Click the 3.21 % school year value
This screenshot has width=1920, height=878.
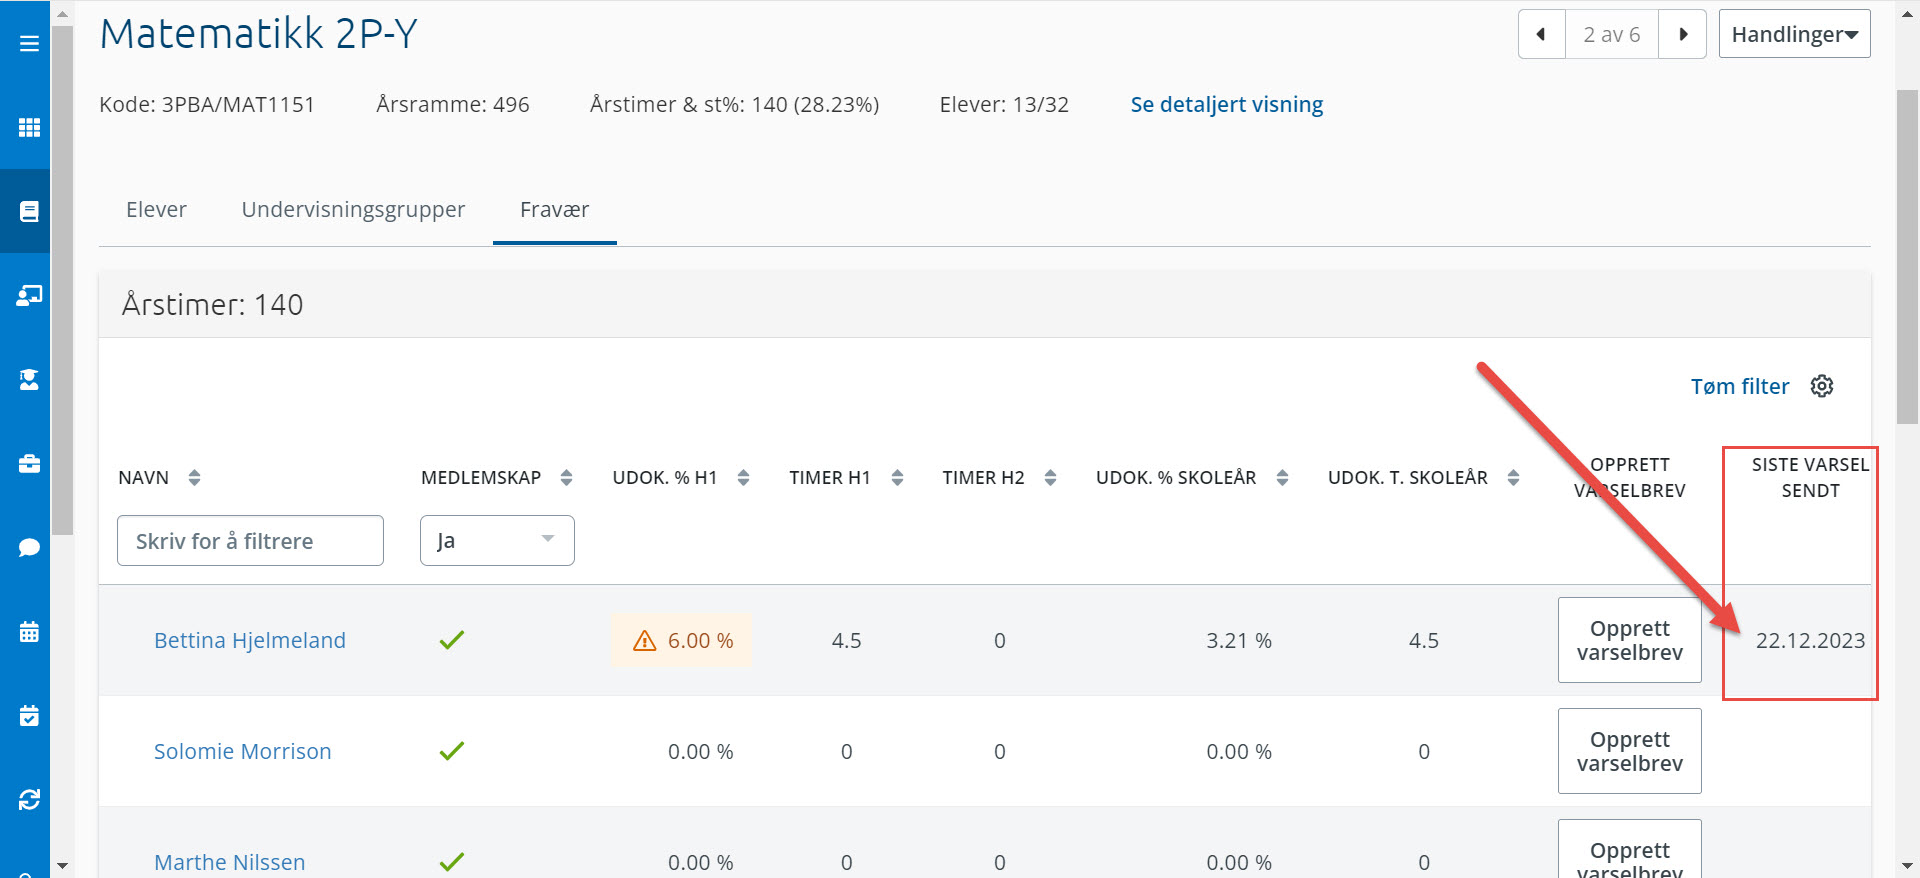point(1238,641)
